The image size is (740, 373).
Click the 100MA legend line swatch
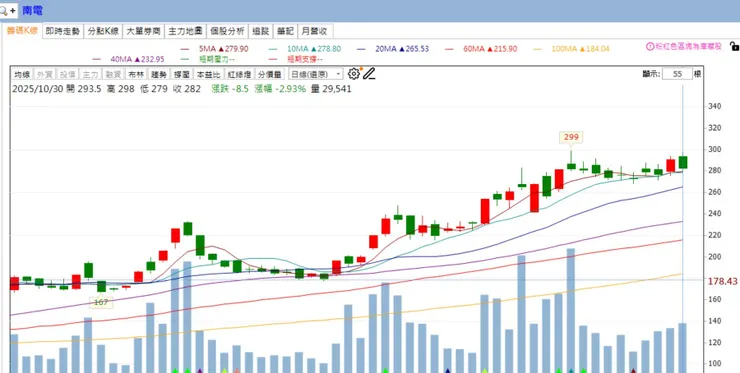click(537, 49)
